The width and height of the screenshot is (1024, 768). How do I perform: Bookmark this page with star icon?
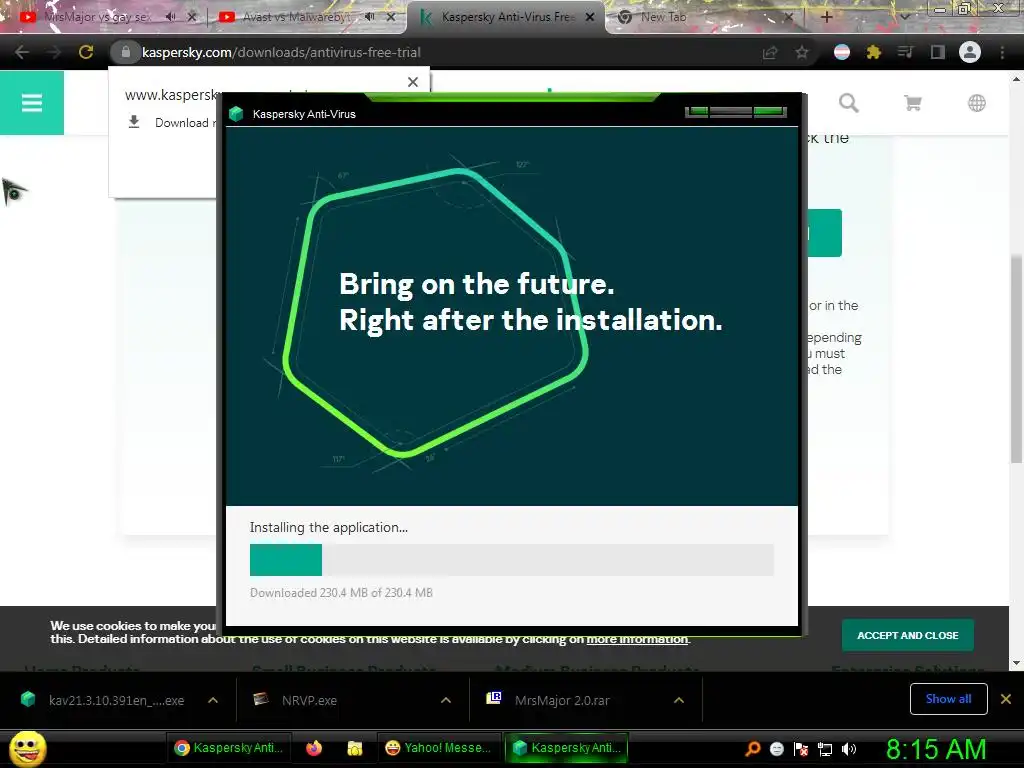[802, 52]
